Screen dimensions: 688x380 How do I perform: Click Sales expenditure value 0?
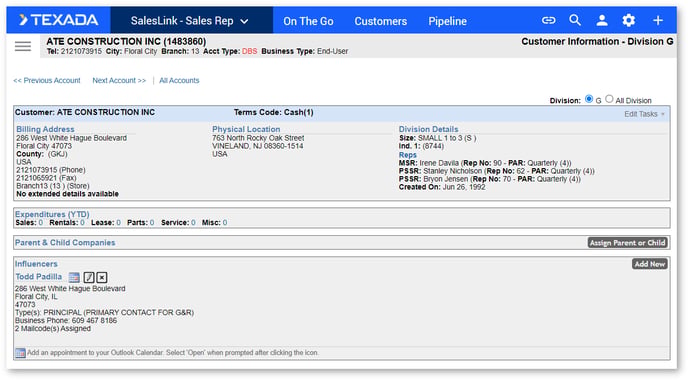click(x=41, y=223)
